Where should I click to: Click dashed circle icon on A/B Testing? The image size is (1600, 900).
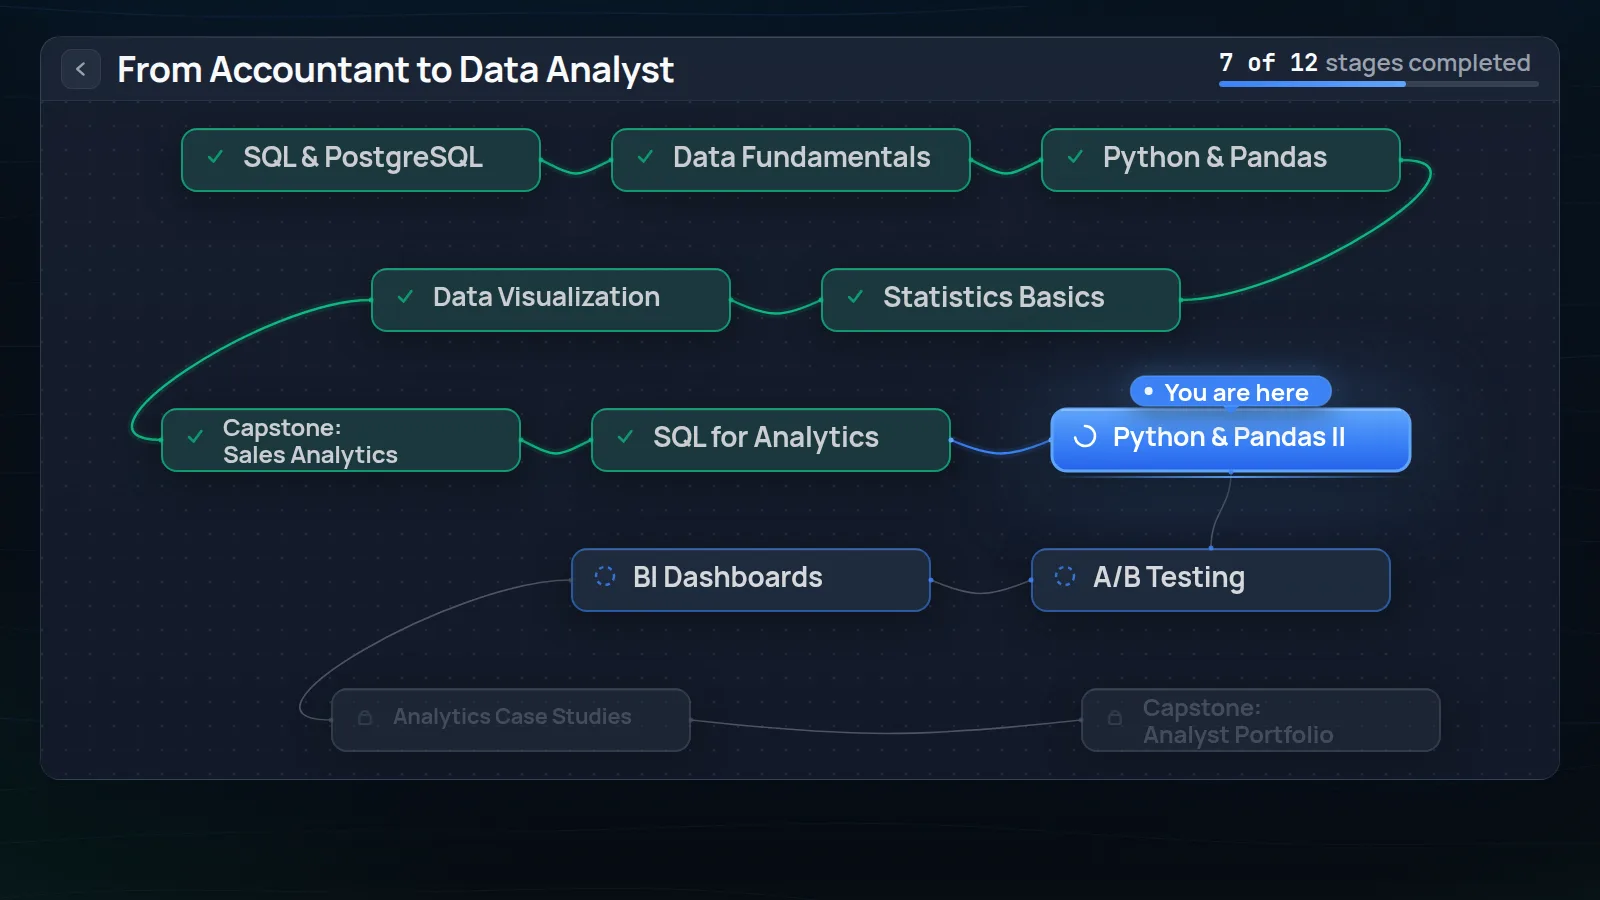click(x=1065, y=576)
